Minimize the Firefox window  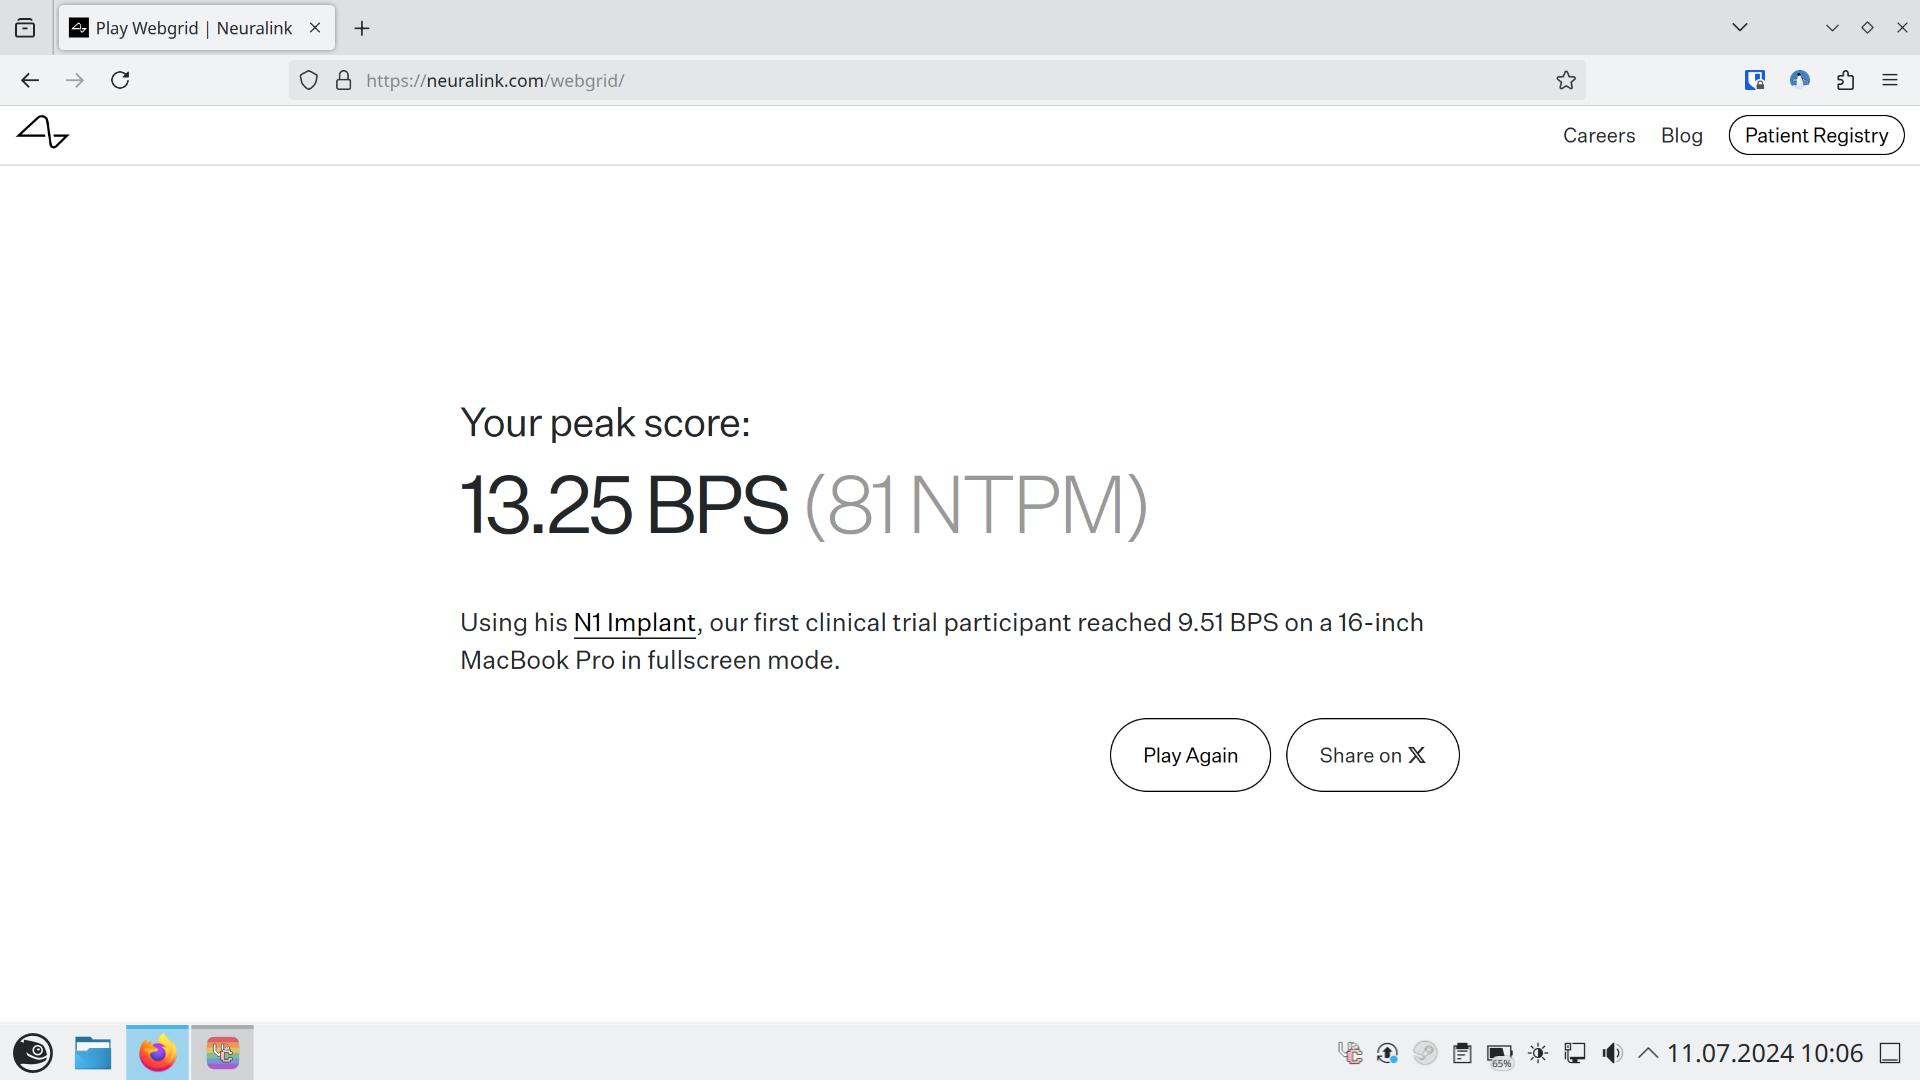[x=1832, y=28]
